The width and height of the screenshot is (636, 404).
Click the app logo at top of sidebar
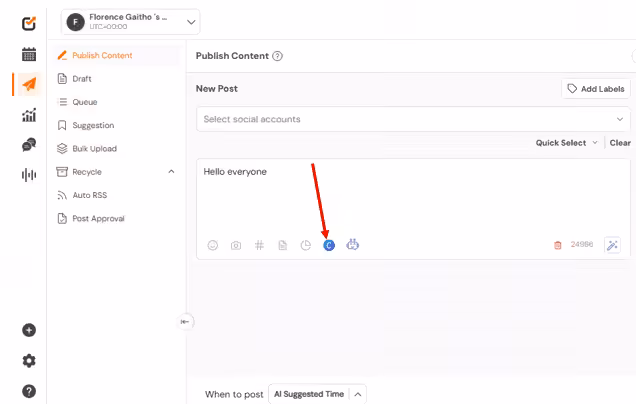29,24
